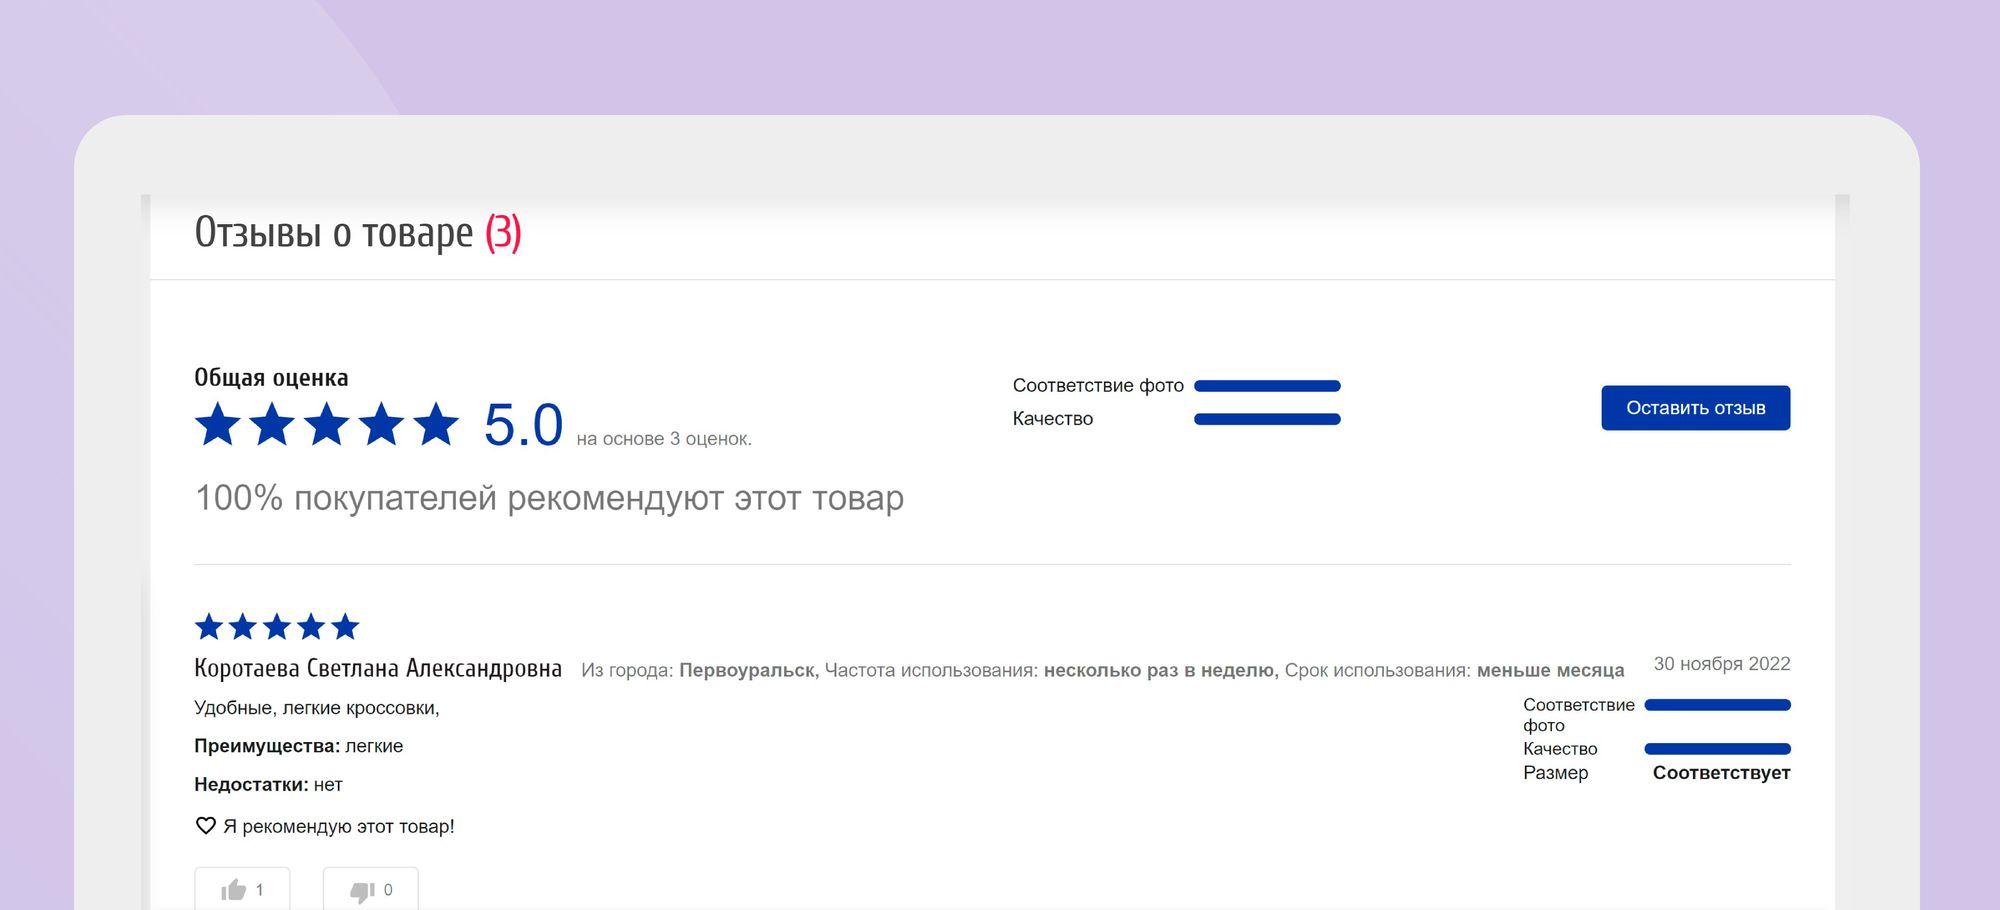Screen dimensions: 2000x910
Task: Select the third star in overall rating
Action: point(327,425)
